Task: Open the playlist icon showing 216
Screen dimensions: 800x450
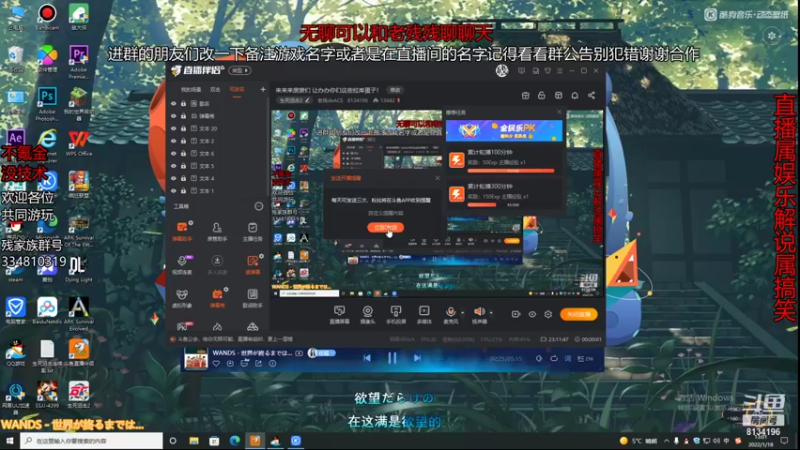Action: [x=585, y=359]
